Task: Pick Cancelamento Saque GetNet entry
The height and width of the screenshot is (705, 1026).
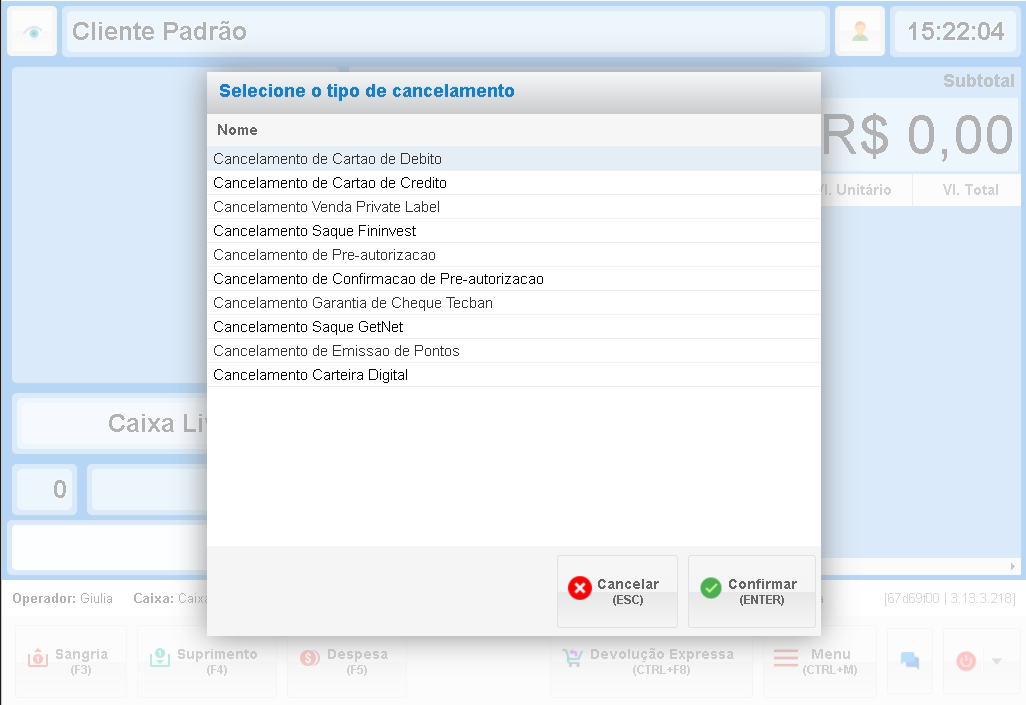Action: point(514,327)
